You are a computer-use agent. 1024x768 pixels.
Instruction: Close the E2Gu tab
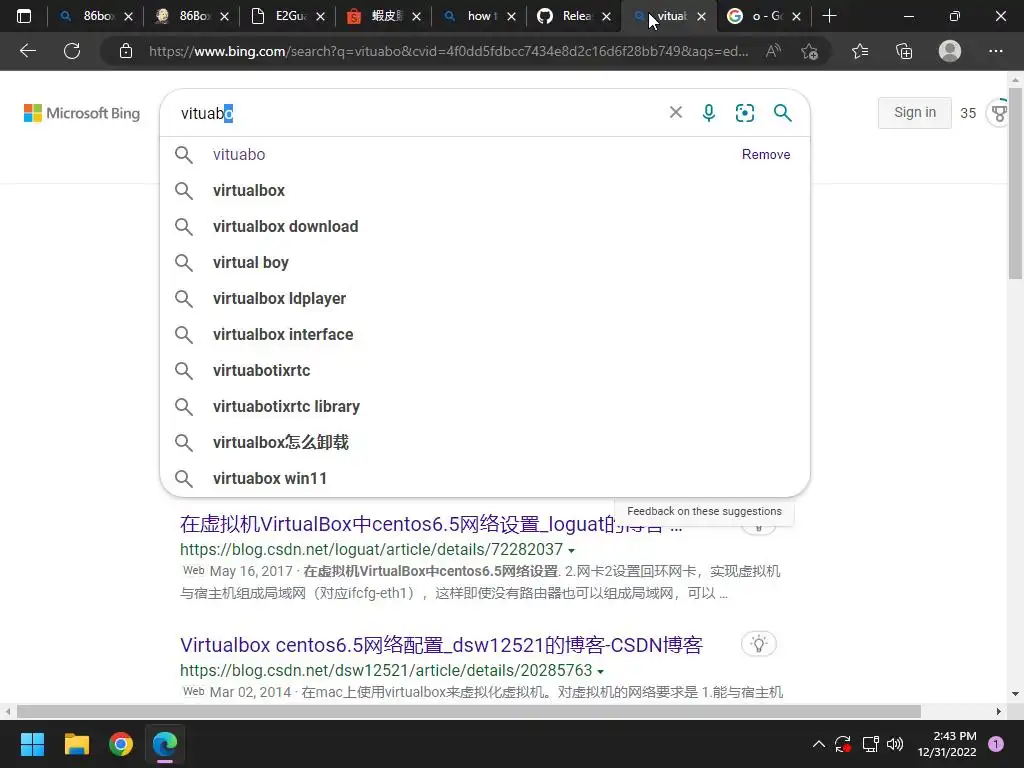pyautogui.click(x=320, y=16)
